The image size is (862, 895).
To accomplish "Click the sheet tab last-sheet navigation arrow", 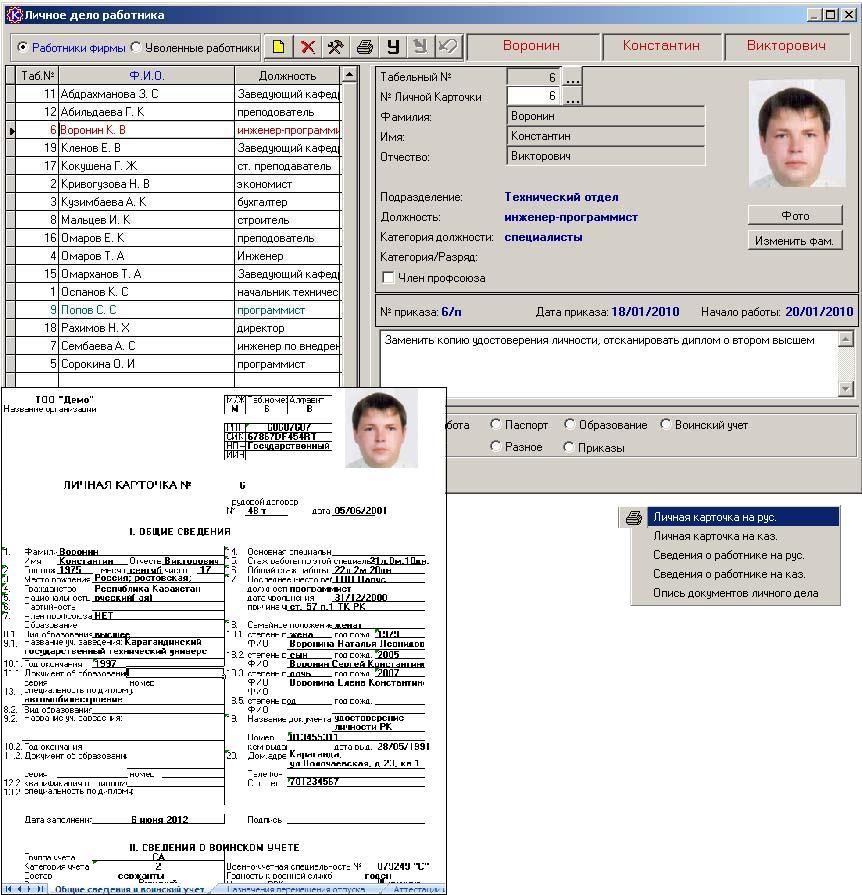I will tap(41, 889).
